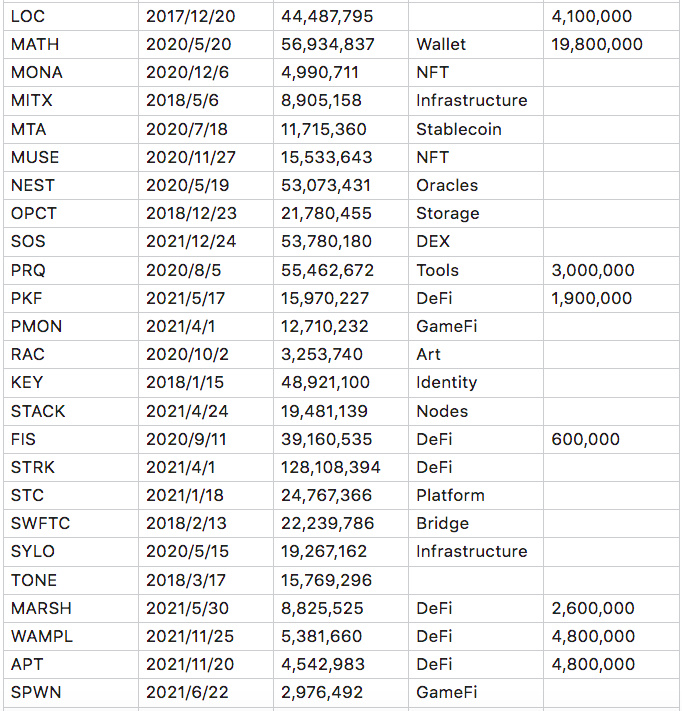Click the SWFTC Bridge category cell
Viewport: 682px width, 711px height.
[x=476, y=524]
